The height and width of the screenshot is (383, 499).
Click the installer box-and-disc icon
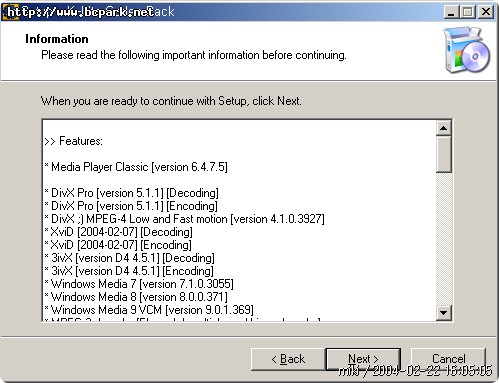click(466, 50)
